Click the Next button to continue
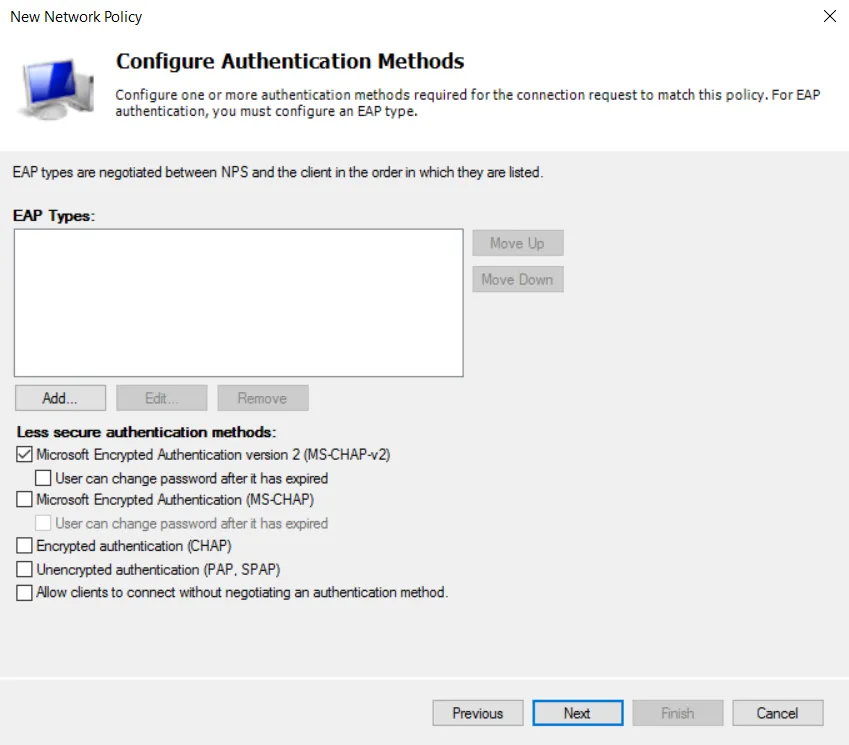Viewport: 849px width, 745px height. (x=577, y=713)
